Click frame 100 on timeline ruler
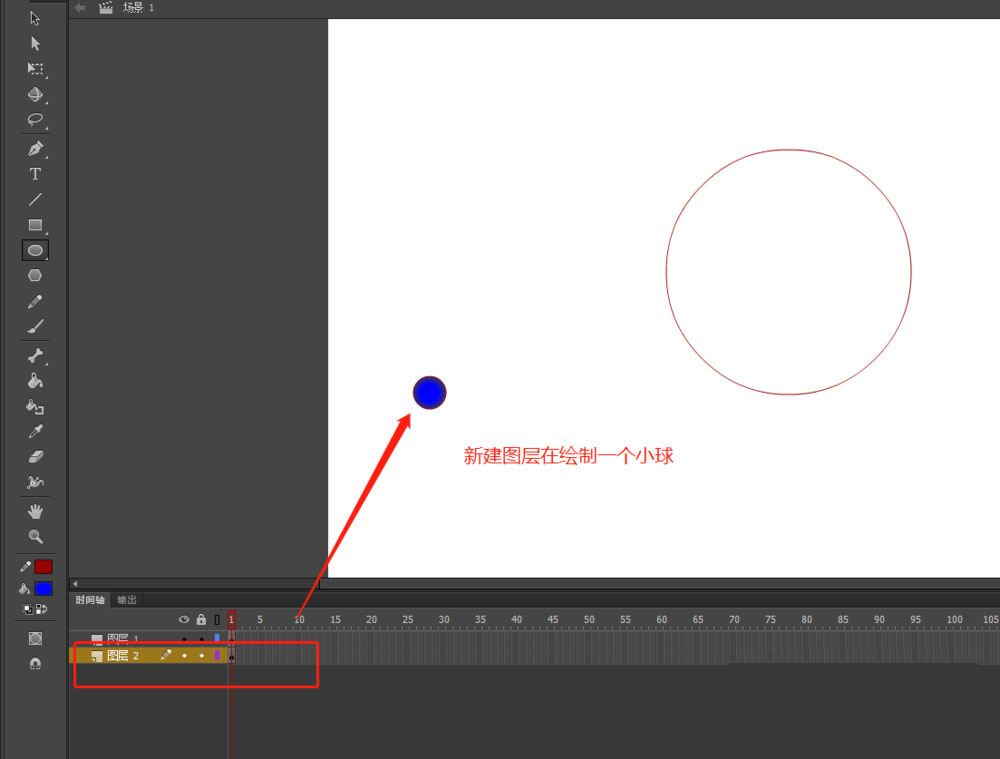The height and width of the screenshot is (759, 1000). (x=954, y=619)
